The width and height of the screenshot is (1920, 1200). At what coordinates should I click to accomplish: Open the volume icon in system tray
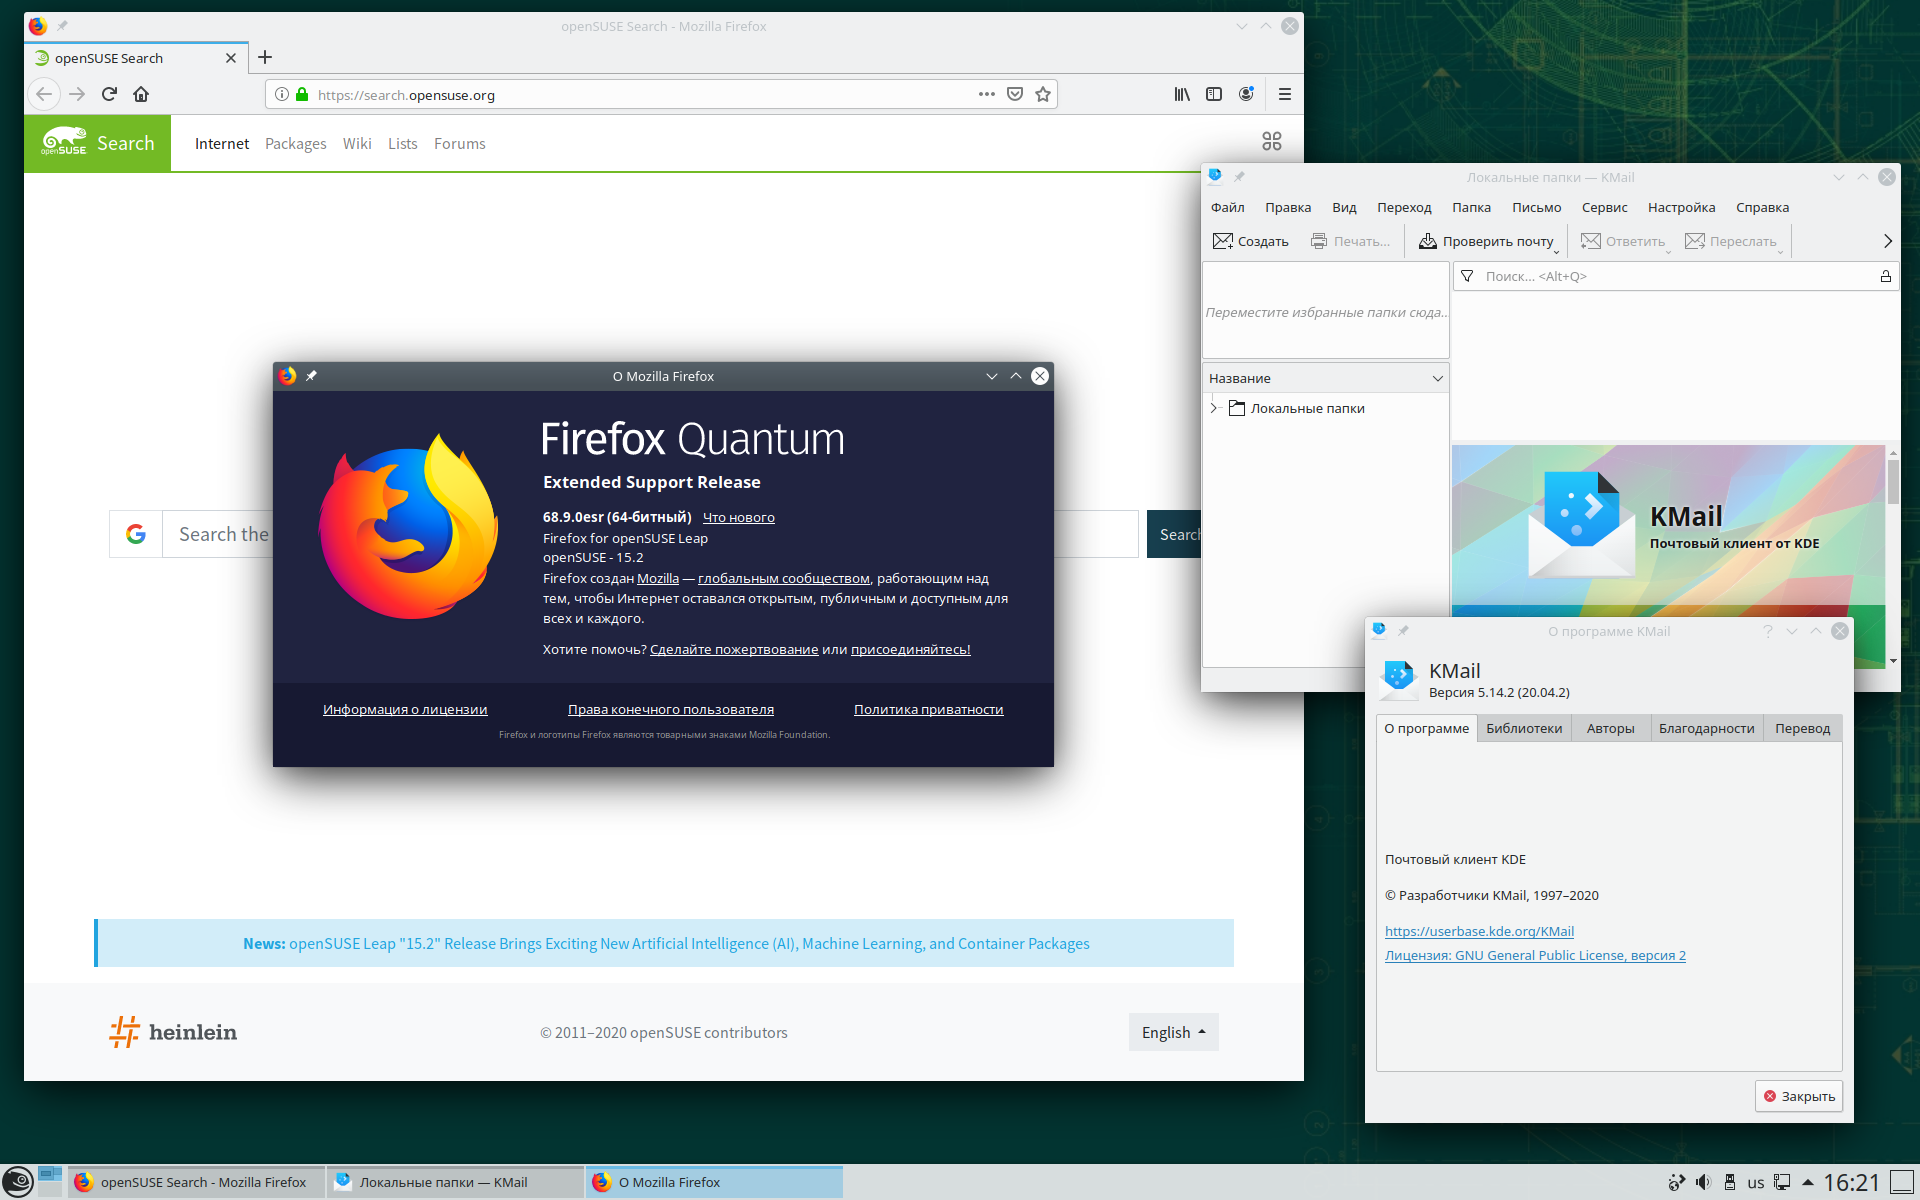1703,1182
